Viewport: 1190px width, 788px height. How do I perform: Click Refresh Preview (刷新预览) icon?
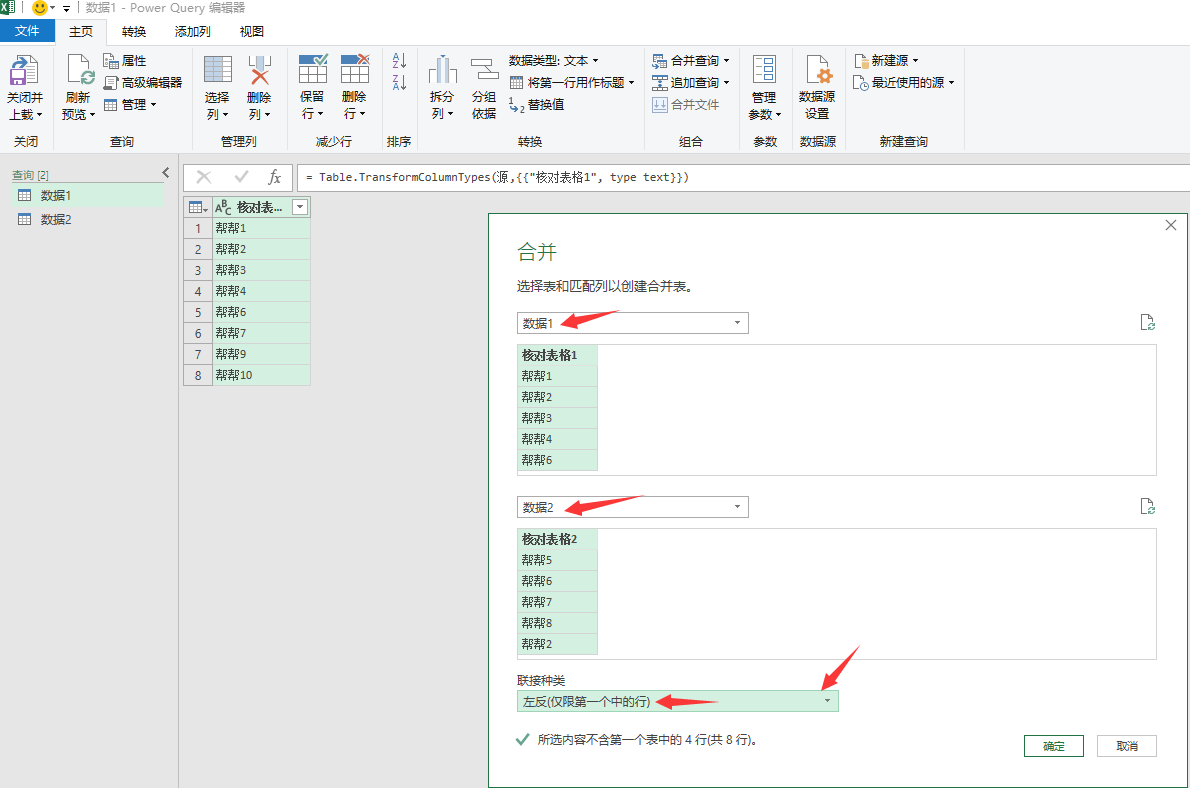pyautogui.click(x=79, y=70)
